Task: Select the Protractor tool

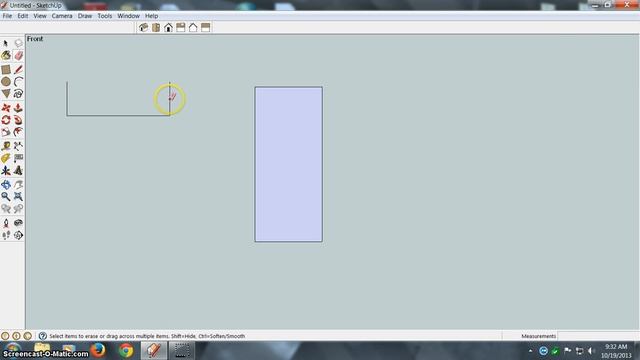Action: [6, 158]
